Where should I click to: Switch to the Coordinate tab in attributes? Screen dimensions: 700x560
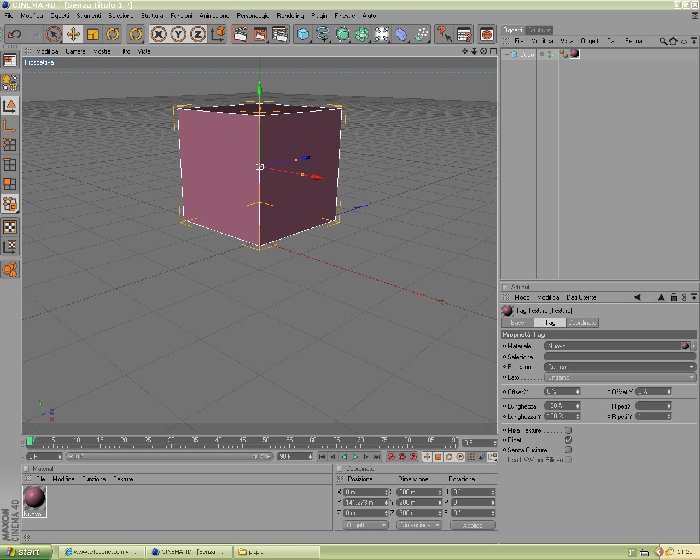583,322
